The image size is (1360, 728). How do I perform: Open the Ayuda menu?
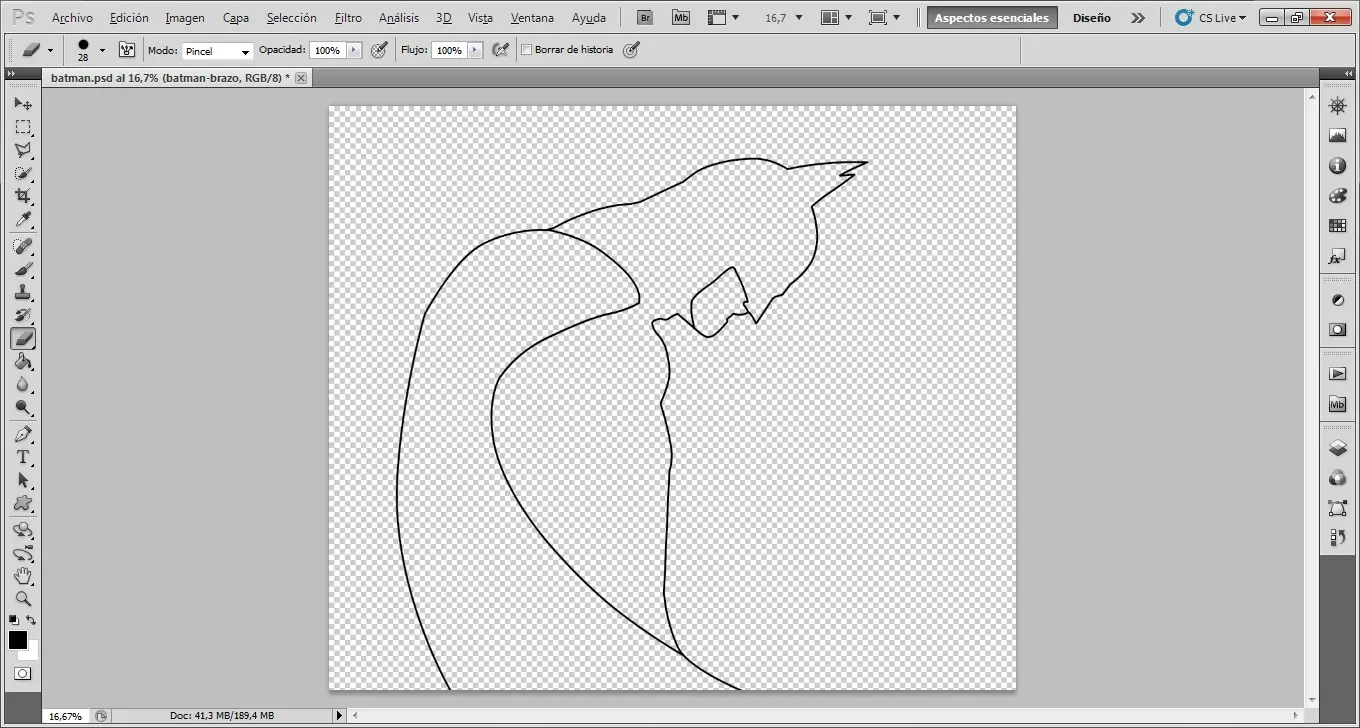click(589, 18)
